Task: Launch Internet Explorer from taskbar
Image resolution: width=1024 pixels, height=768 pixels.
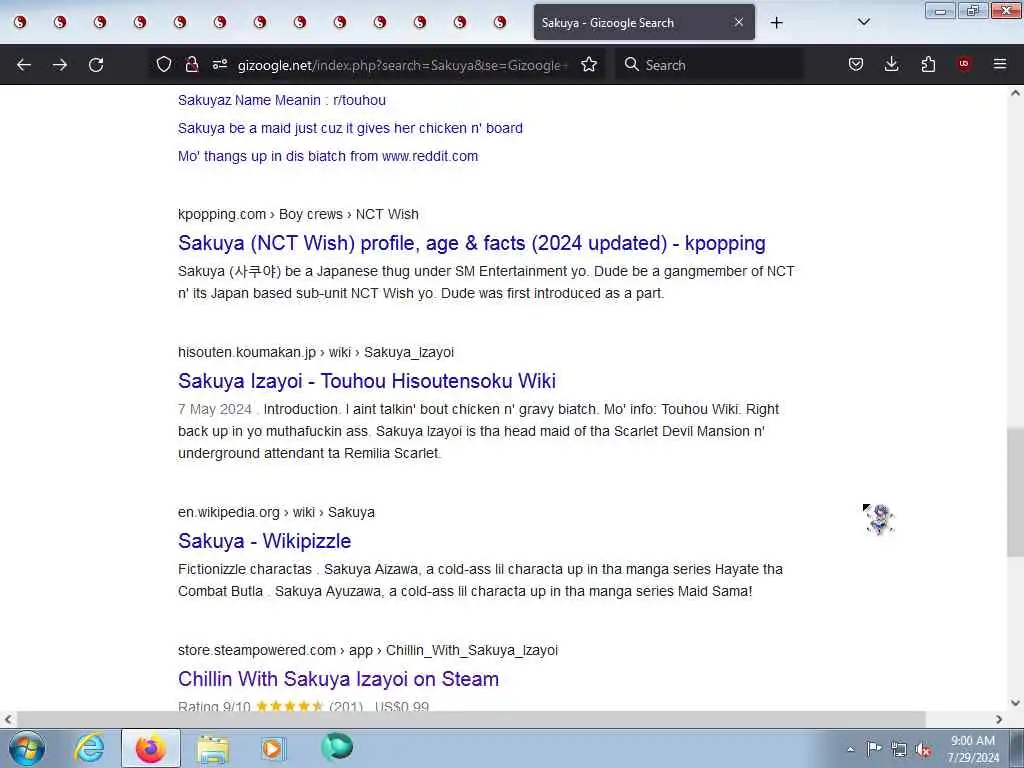Action: [89, 748]
